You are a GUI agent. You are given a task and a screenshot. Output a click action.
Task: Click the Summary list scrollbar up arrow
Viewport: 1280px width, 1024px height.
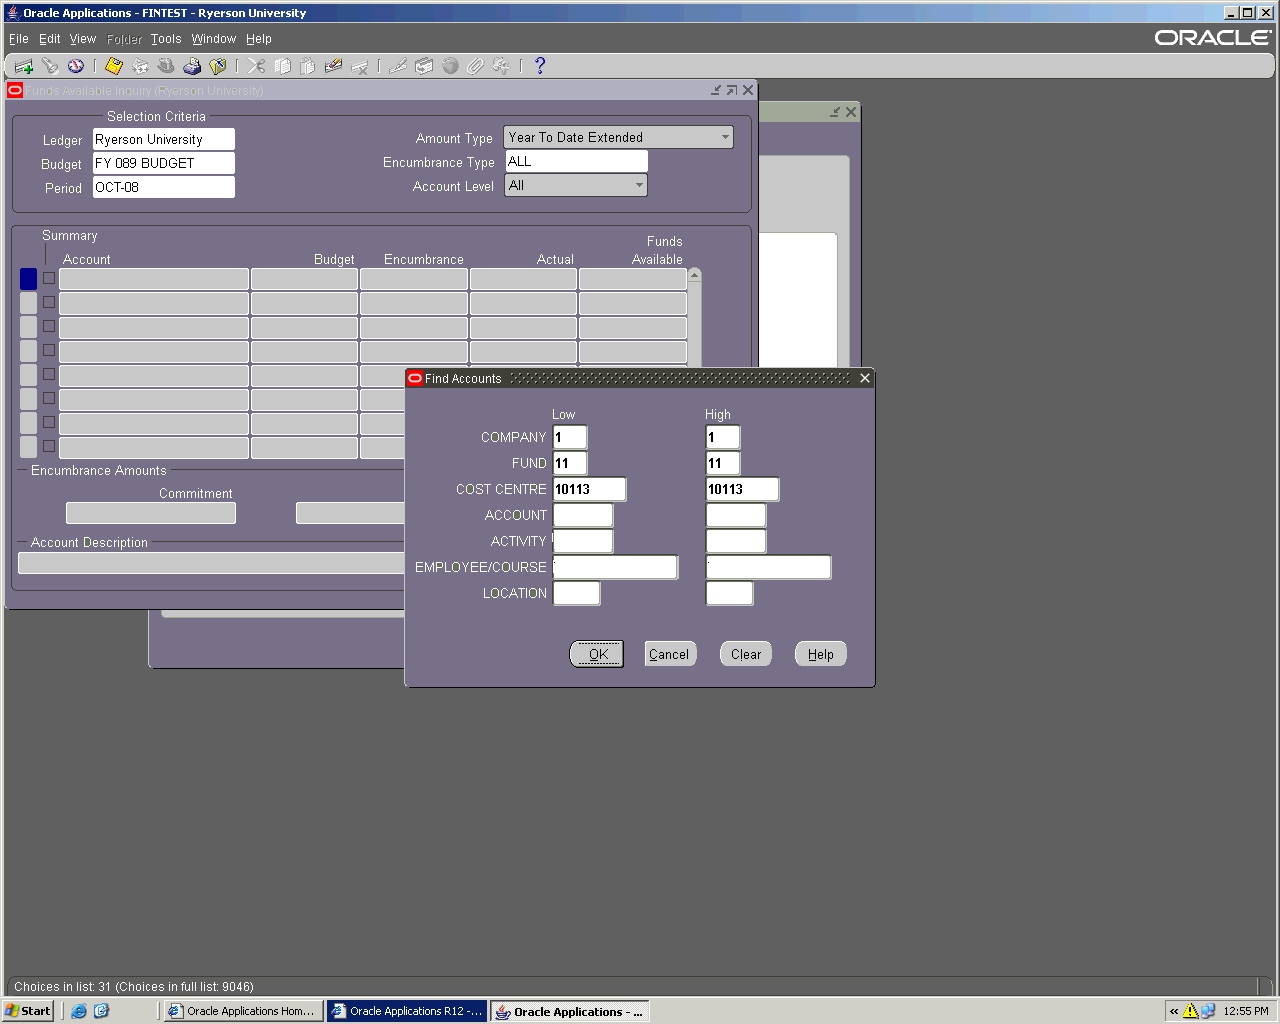pos(694,275)
